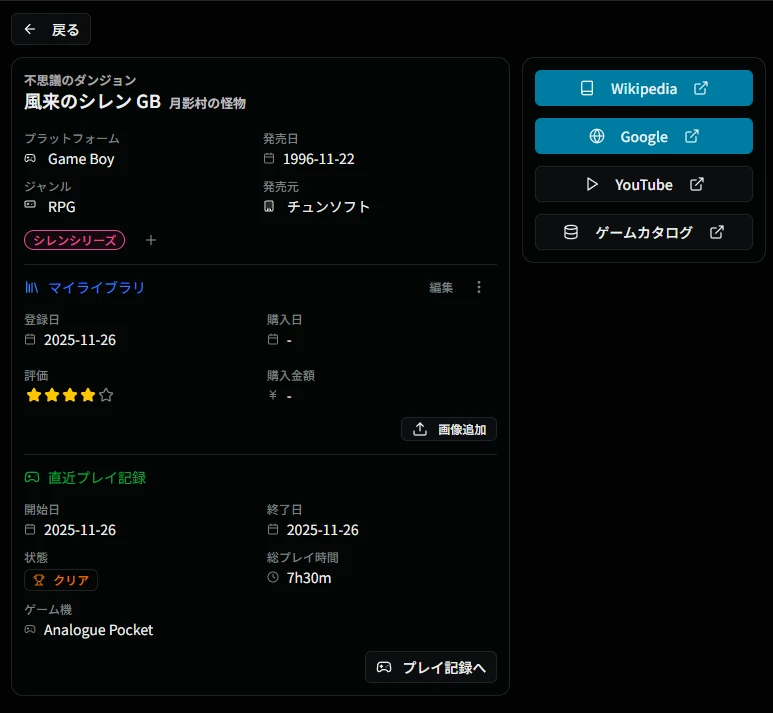Click the database icon on ゲームカタログ button
The image size is (773, 713).
click(570, 232)
